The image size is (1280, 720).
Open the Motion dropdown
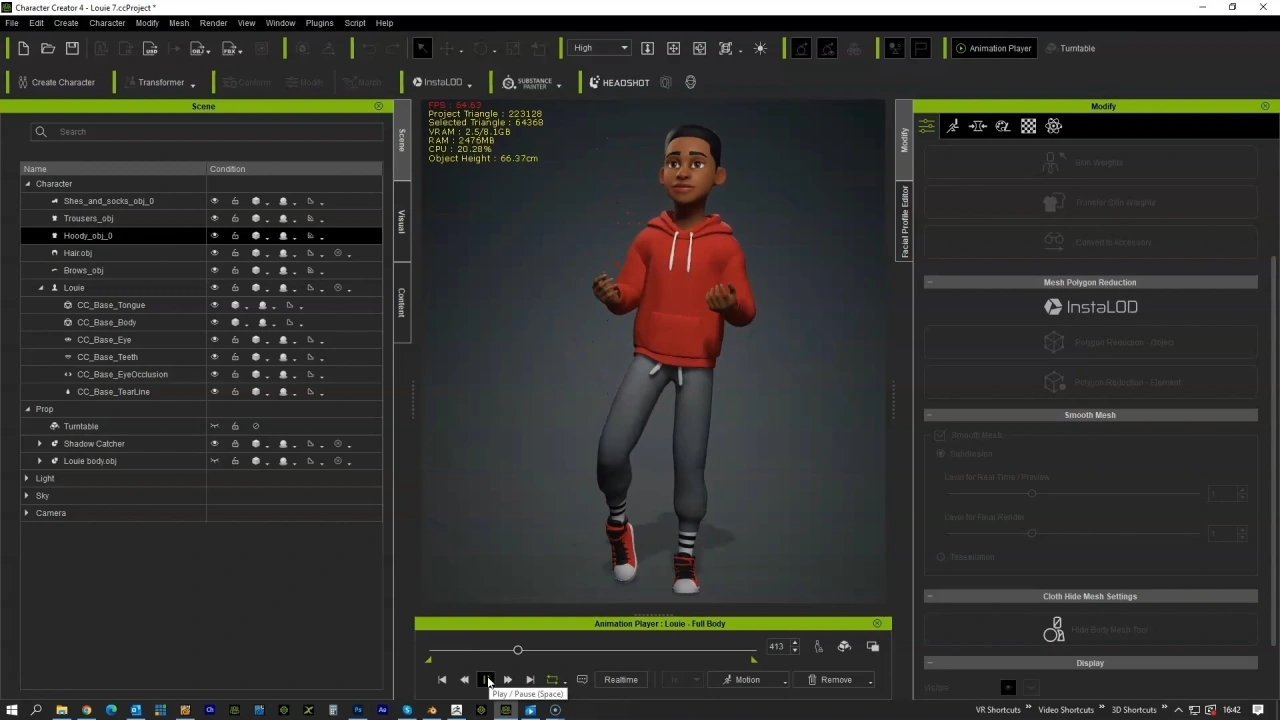pyautogui.click(x=748, y=680)
